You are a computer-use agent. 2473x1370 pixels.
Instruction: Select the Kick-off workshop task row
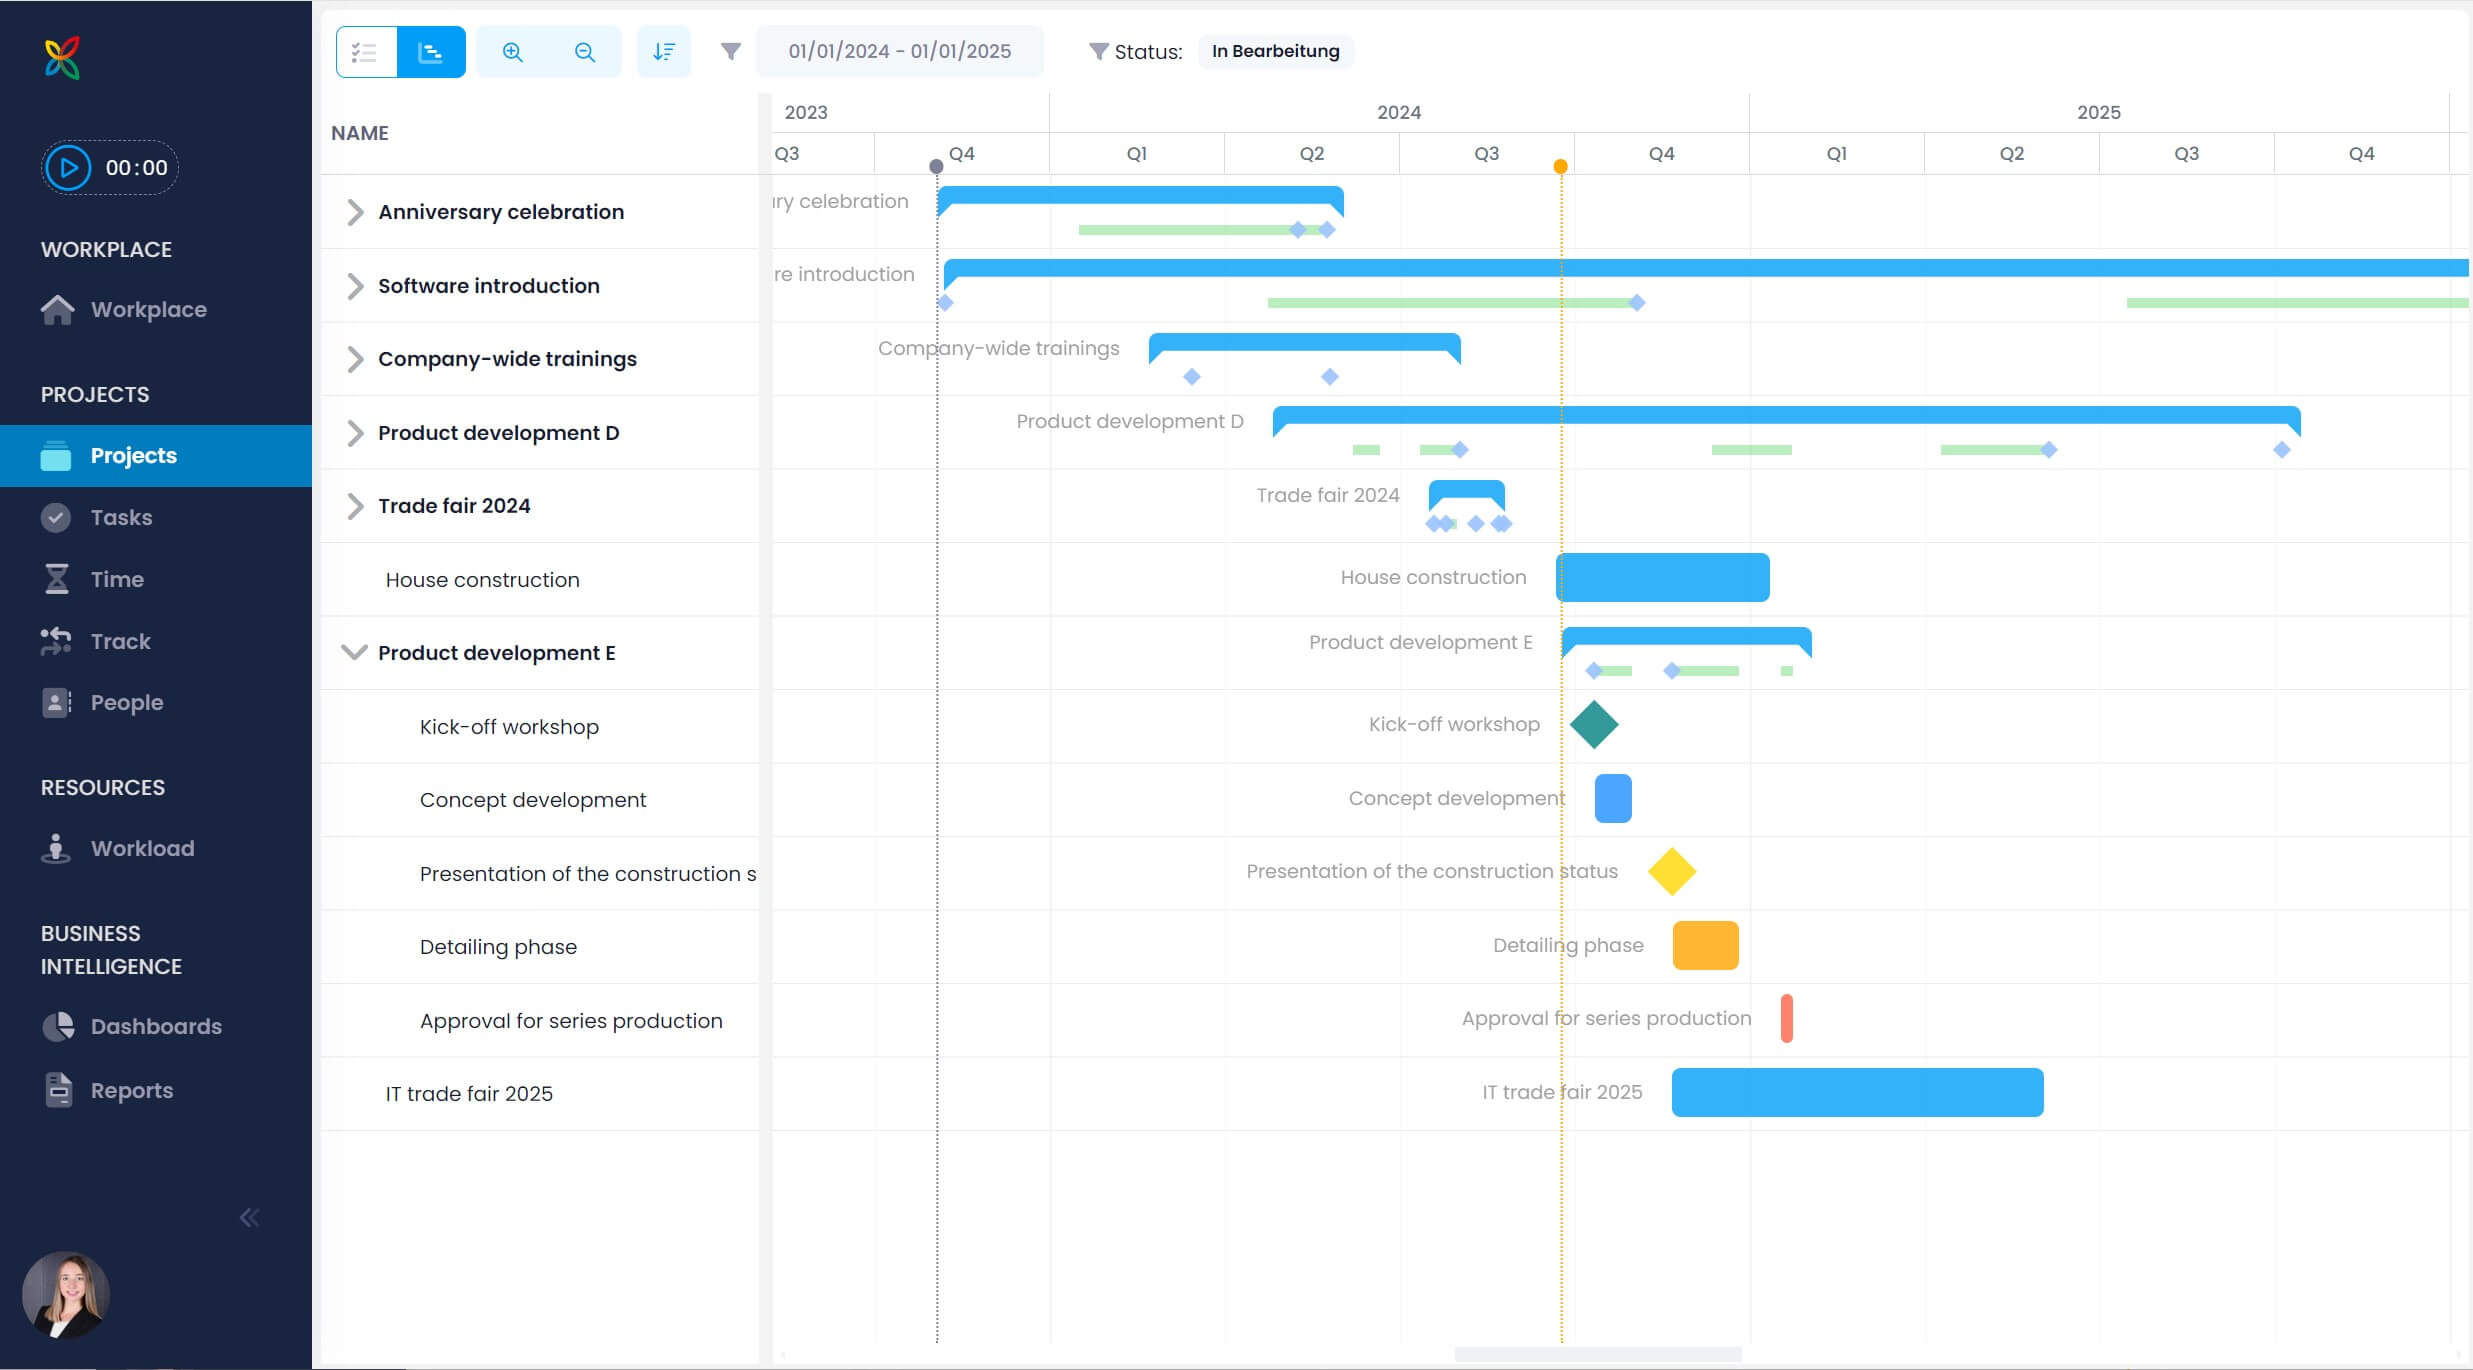pos(540,727)
